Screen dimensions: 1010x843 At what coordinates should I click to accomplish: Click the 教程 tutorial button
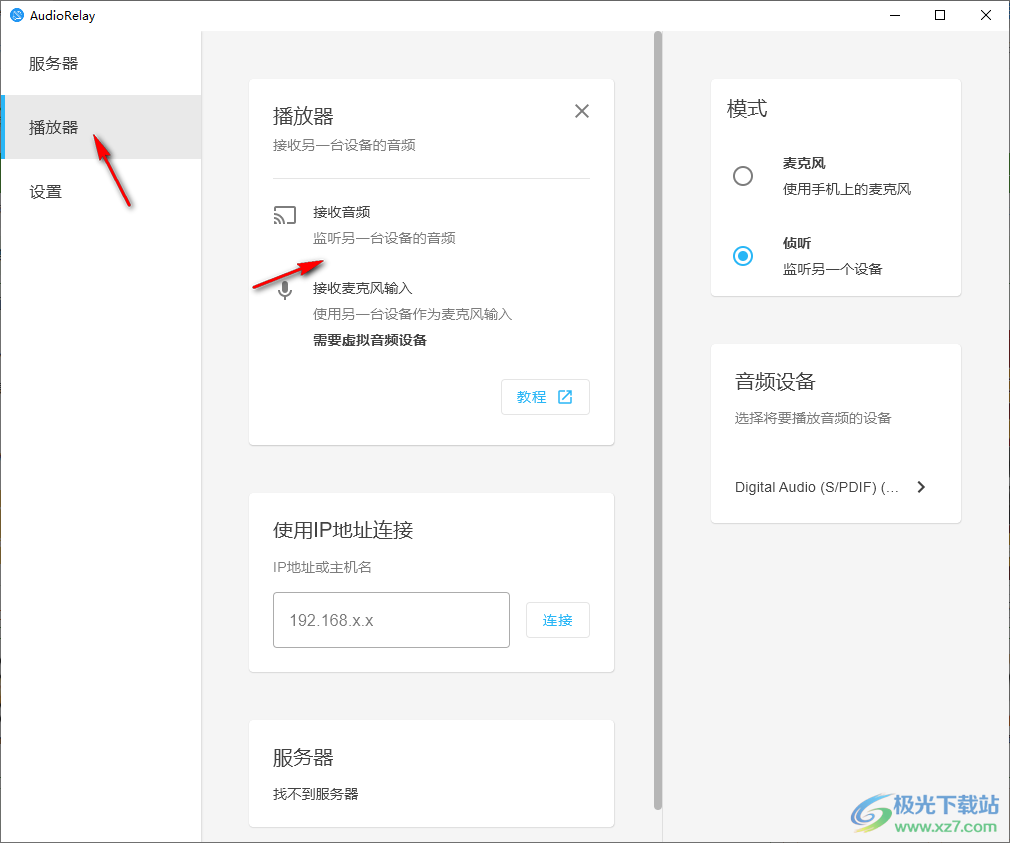point(545,397)
